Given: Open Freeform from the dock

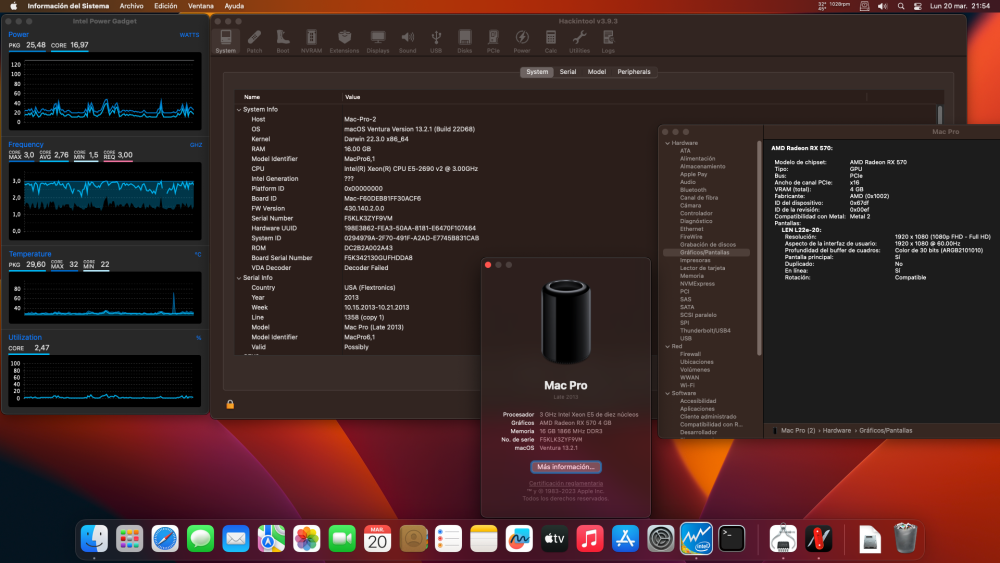Looking at the screenshot, I should coord(519,539).
